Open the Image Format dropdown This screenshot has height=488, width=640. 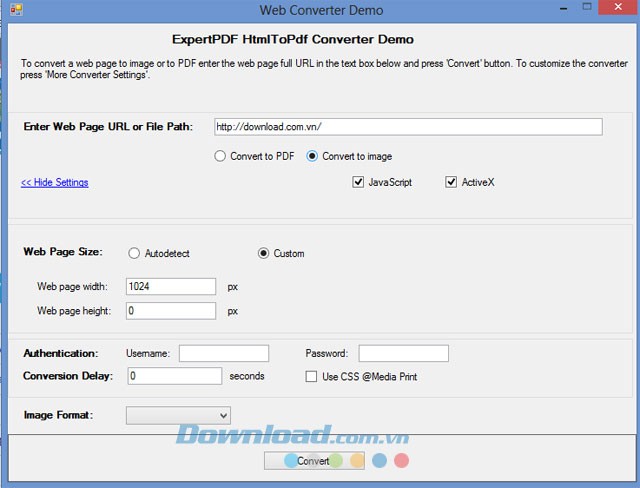[x=178, y=415]
